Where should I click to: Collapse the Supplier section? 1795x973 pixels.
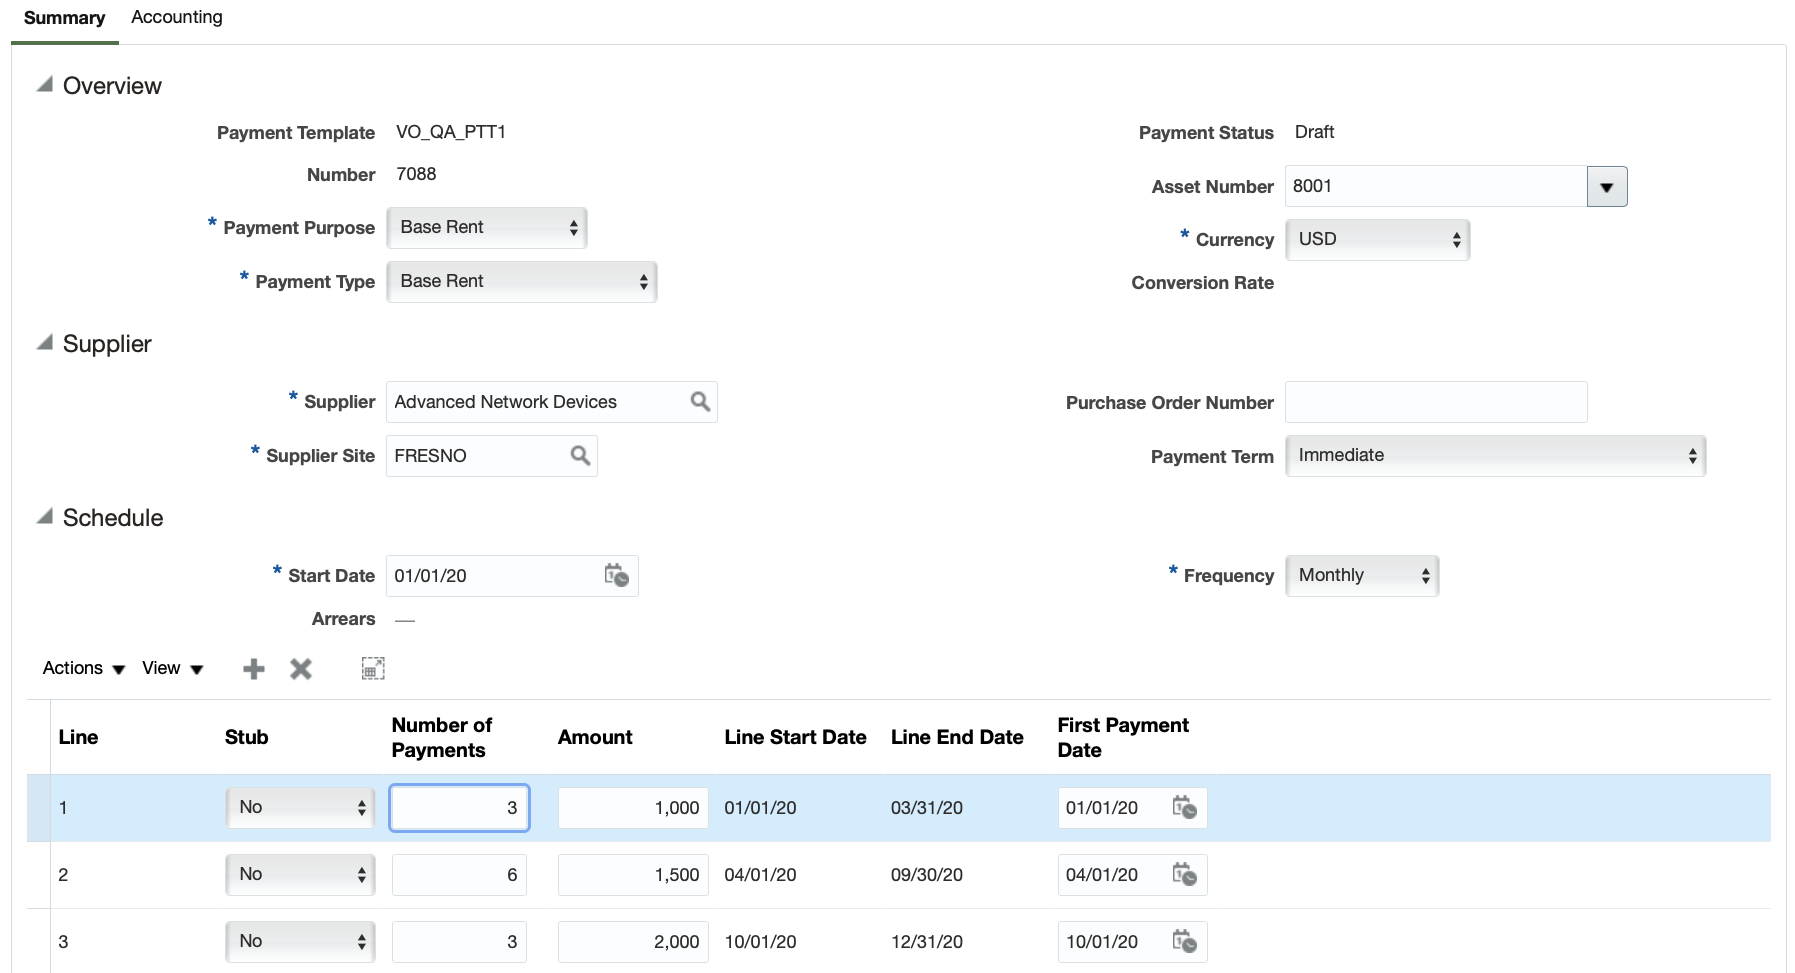[45, 343]
